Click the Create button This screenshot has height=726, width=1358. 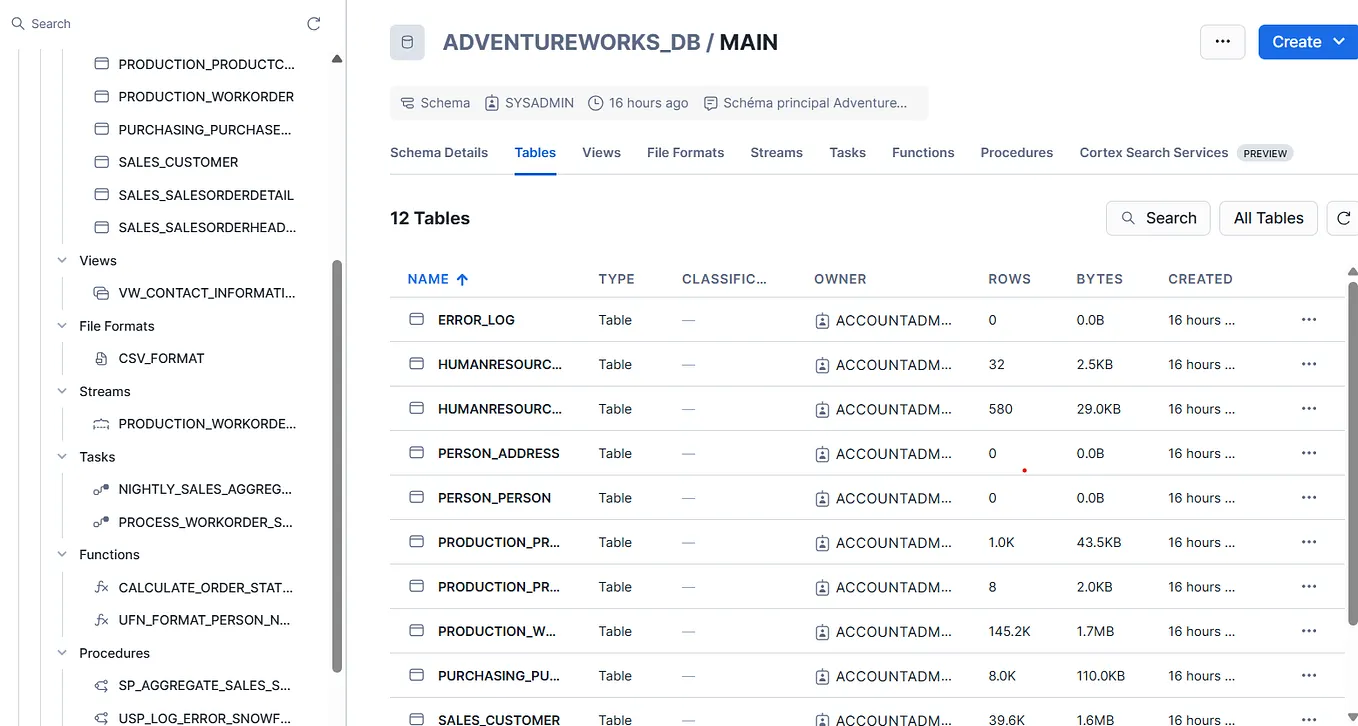tap(1305, 41)
